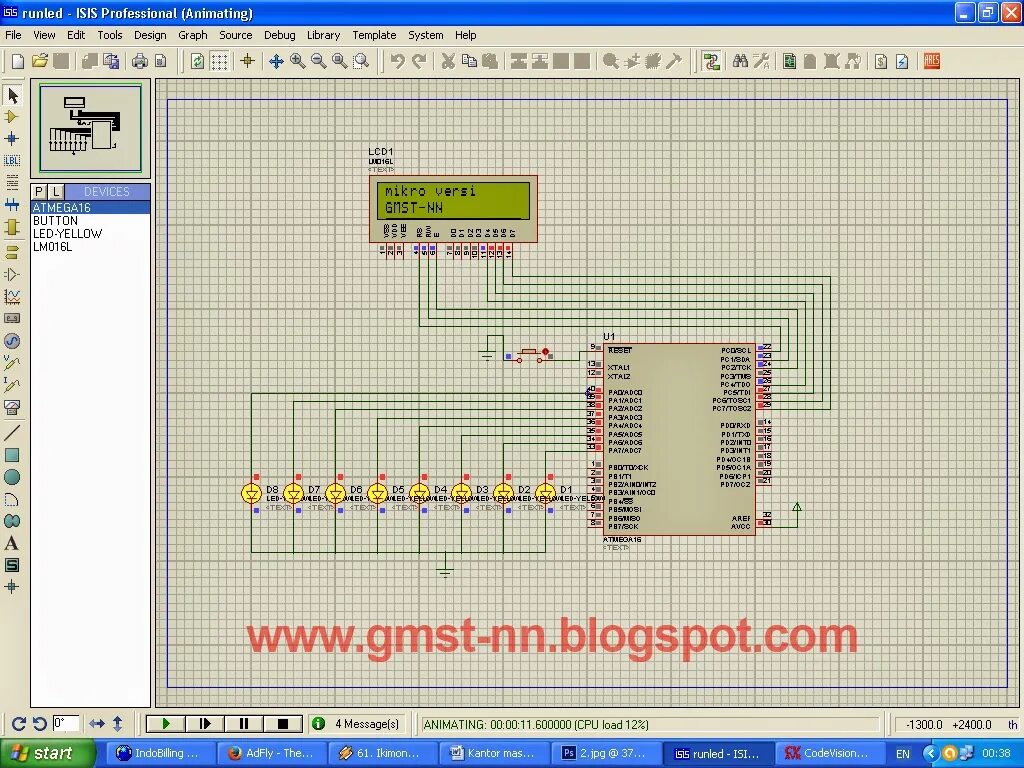Select the 2D closed path tool

point(12,521)
